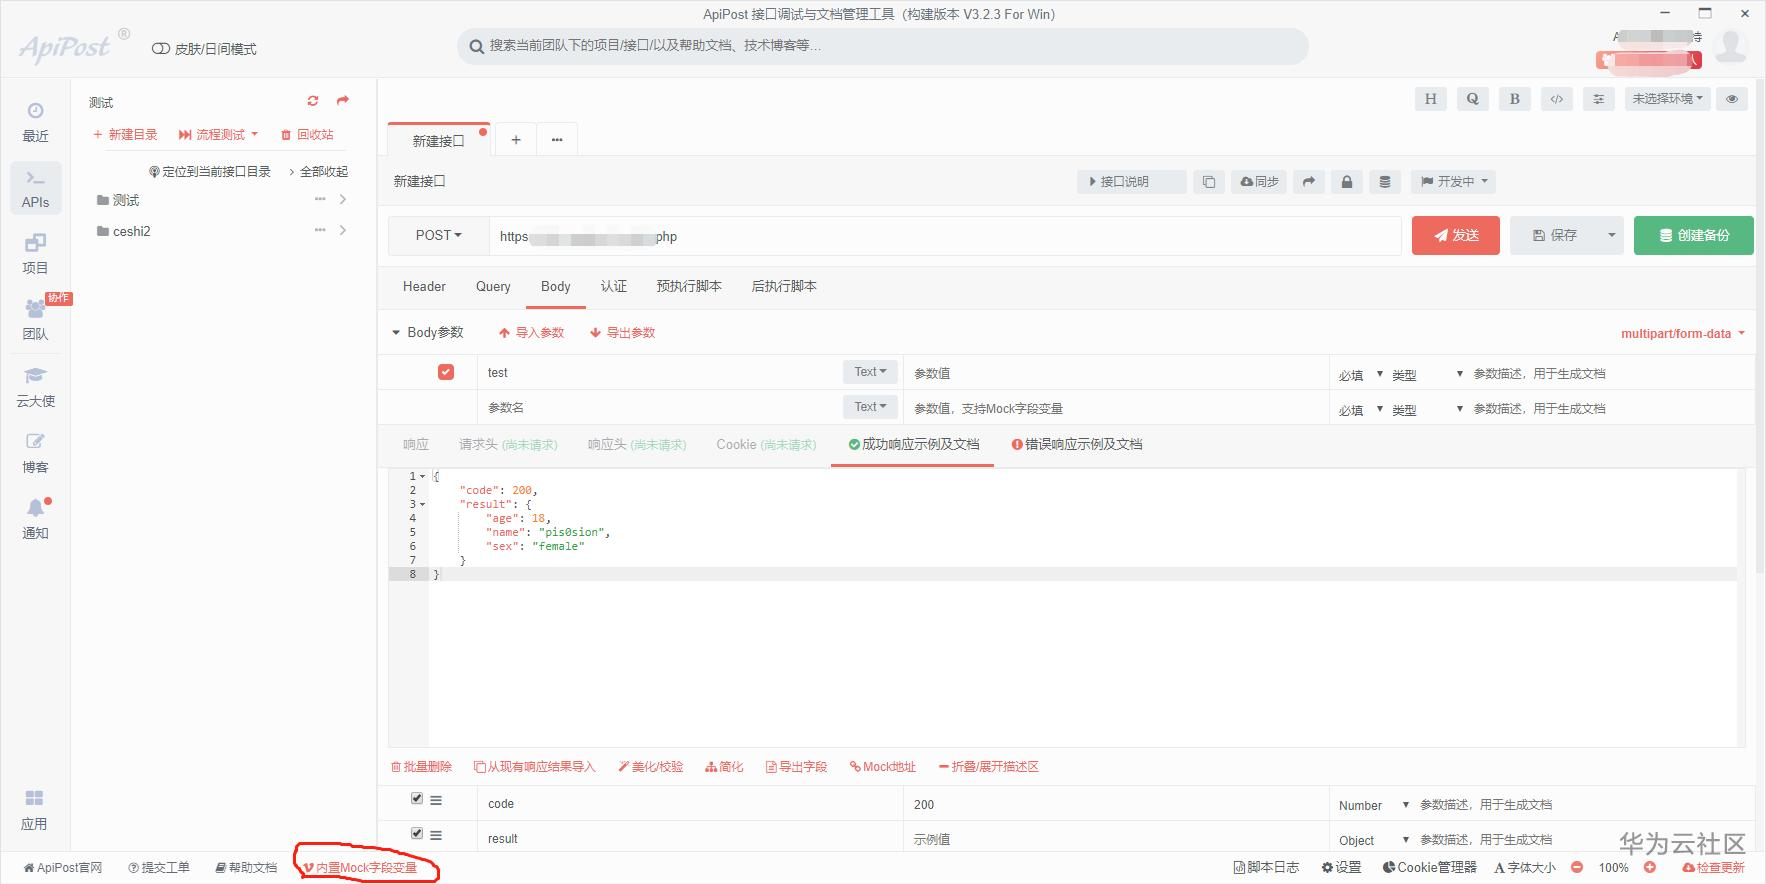
Task: Open the 应用 apps grid
Action: coord(34,809)
